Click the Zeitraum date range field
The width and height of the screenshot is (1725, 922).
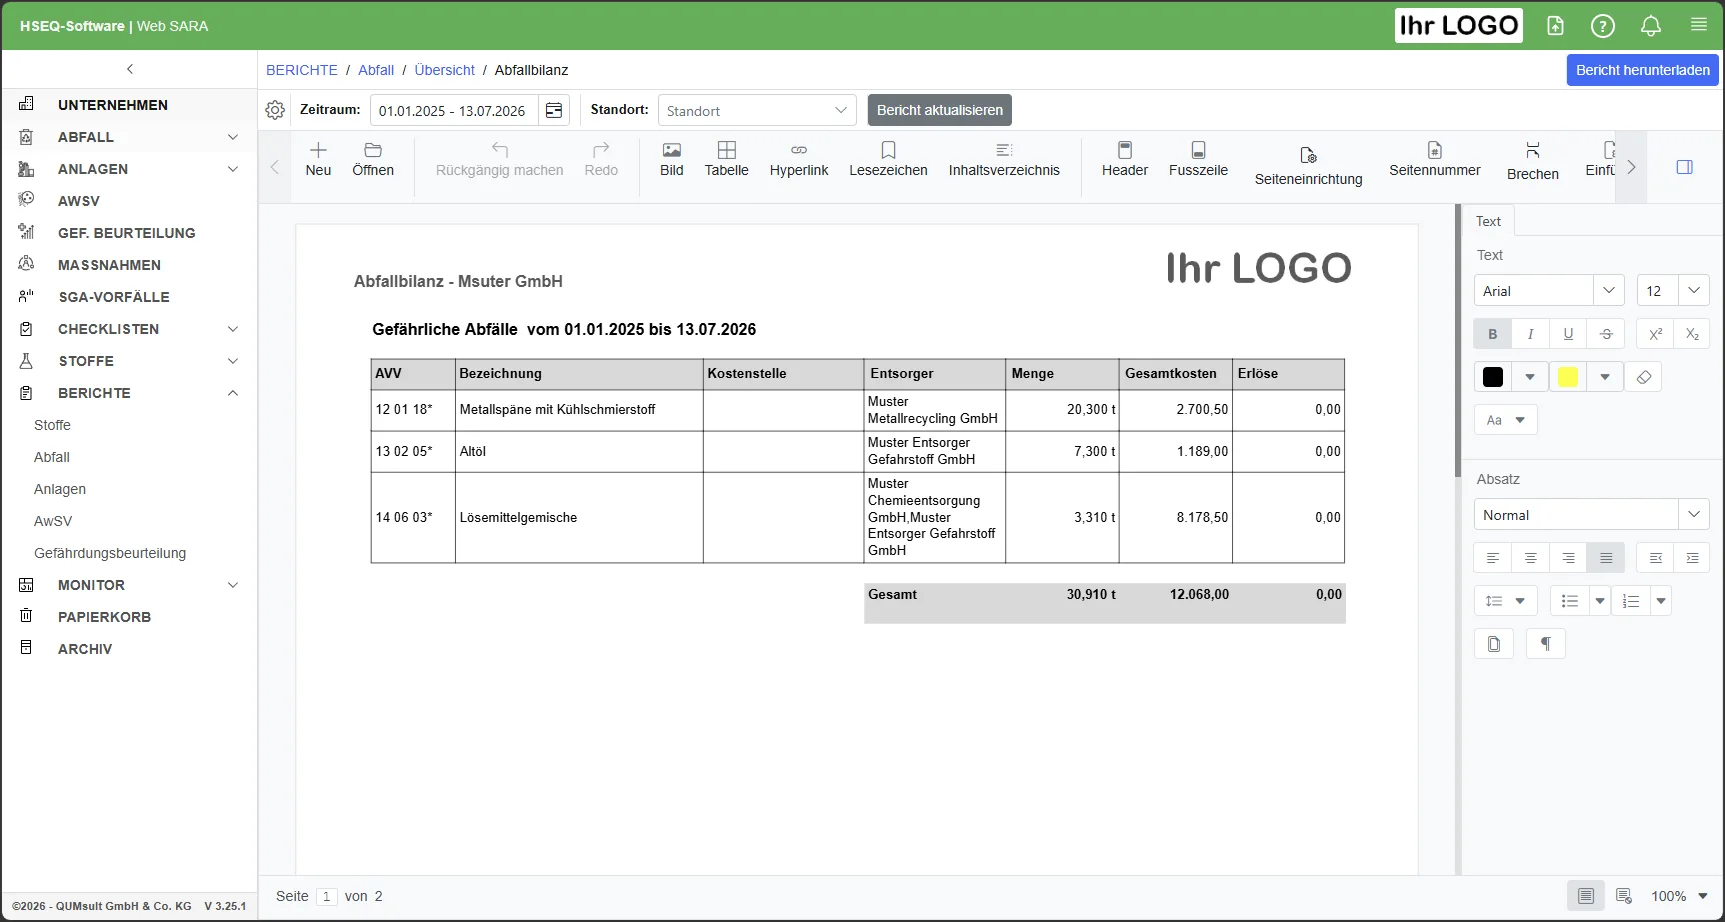point(455,110)
